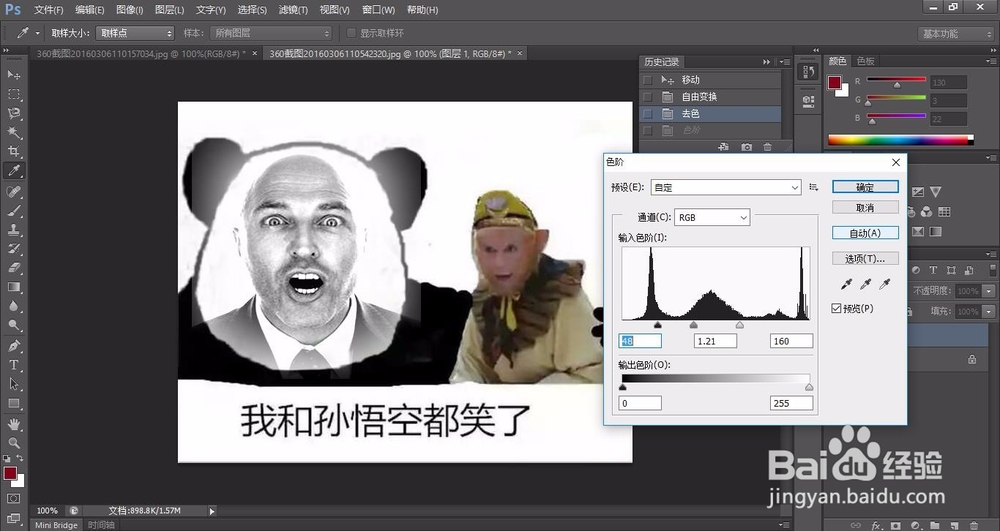Cancel the Levels dialog
Screen dimensions: 1000x531
click(865, 207)
